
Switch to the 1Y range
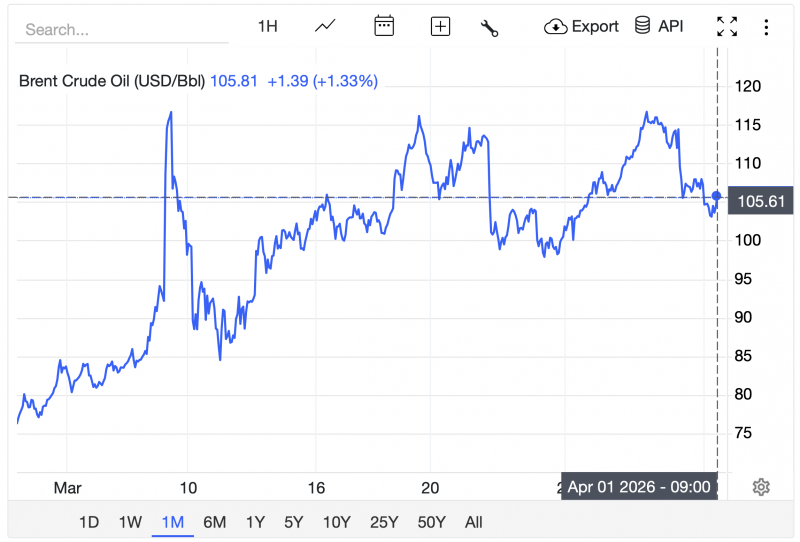coord(255,522)
